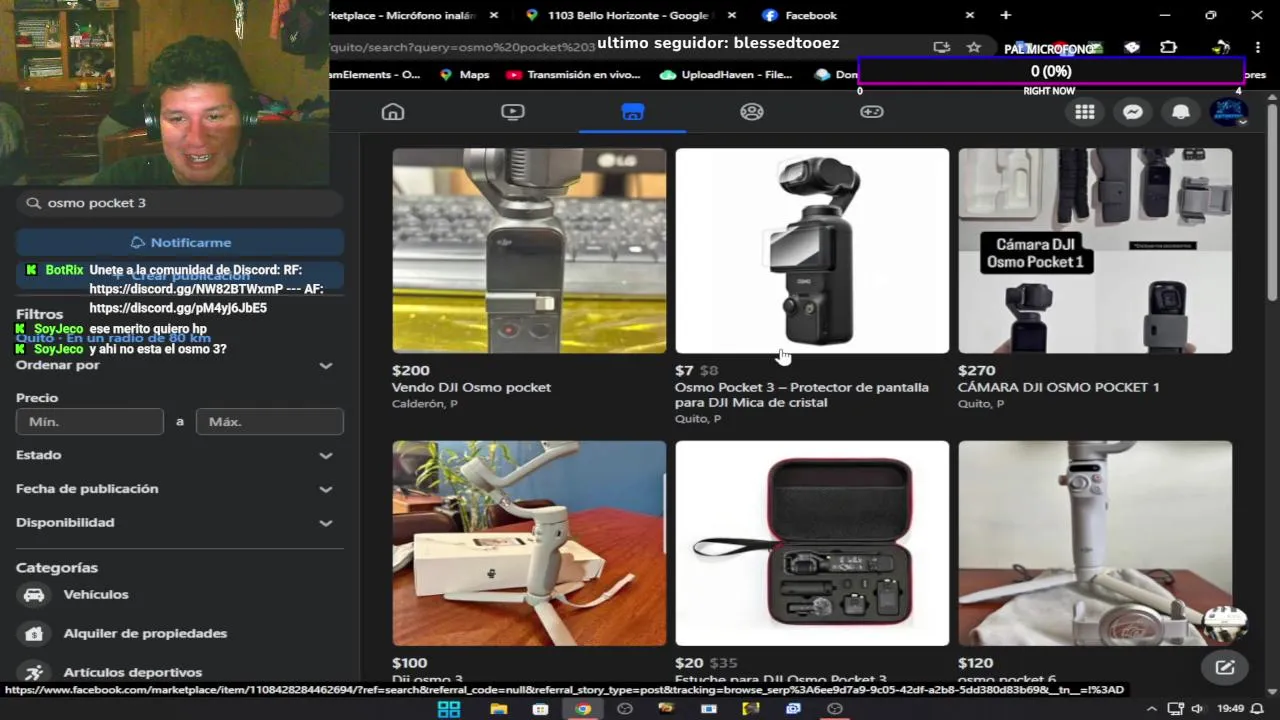The width and height of the screenshot is (1280, 720).
Task: Close the Google Maps tab
Action: tap(732, 15)
